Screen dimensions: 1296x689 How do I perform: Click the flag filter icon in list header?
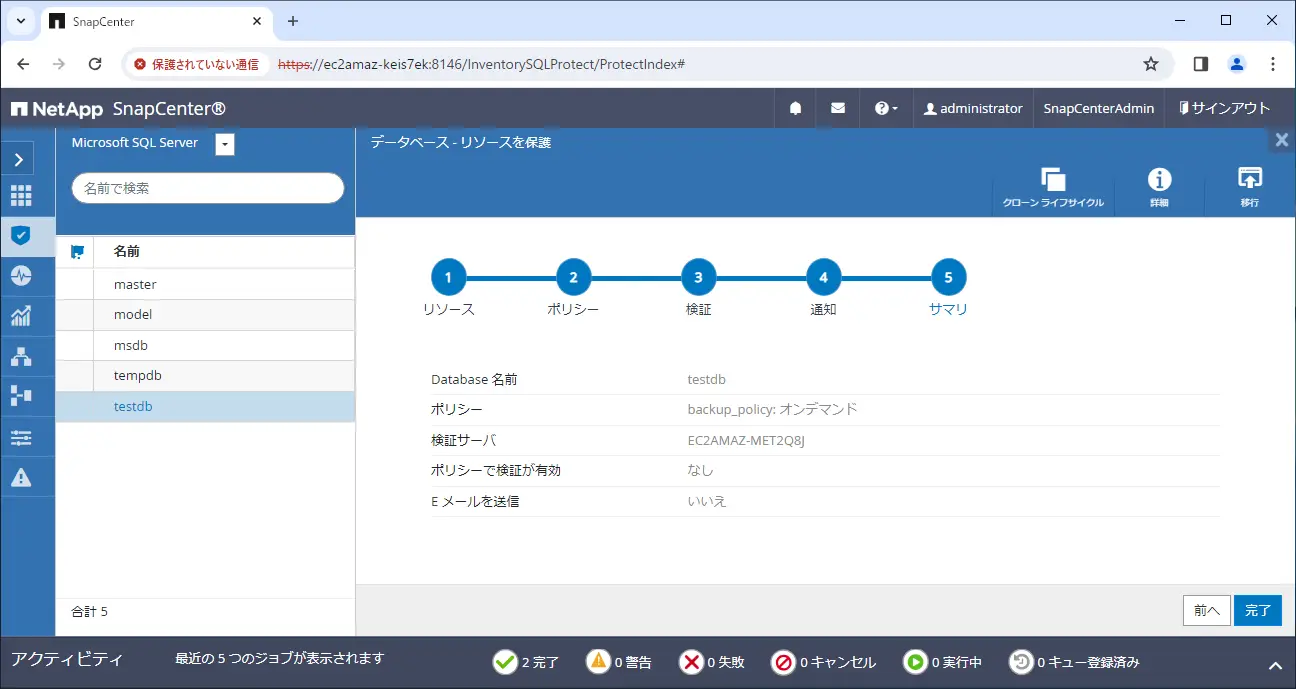(77, 252)
